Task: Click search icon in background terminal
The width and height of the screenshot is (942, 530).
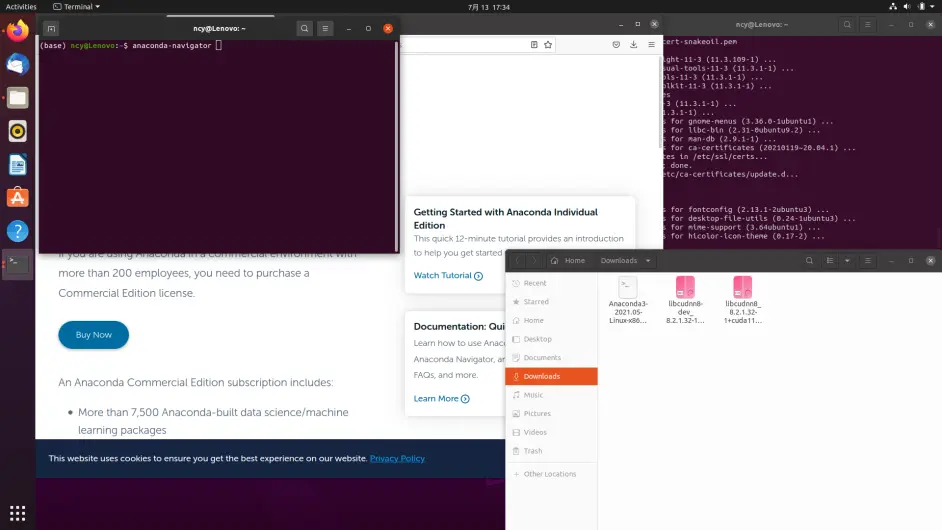Action: (x=847, y=25)
